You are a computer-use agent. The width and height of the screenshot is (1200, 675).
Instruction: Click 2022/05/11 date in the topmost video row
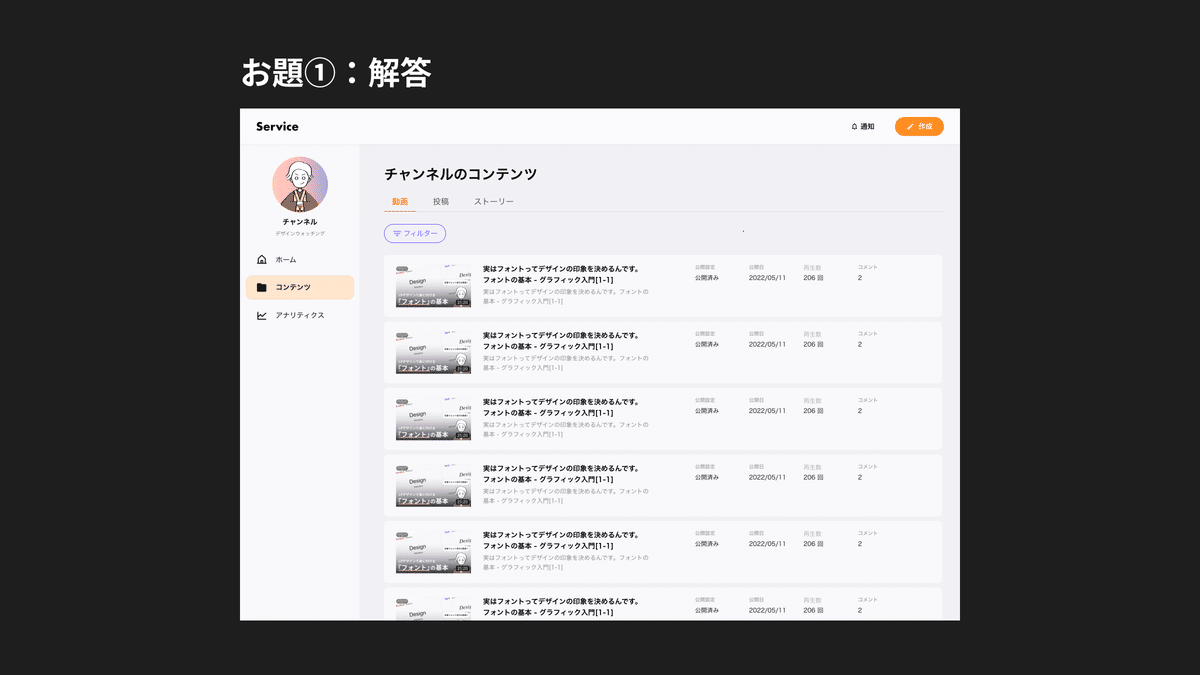pos(767,277)
